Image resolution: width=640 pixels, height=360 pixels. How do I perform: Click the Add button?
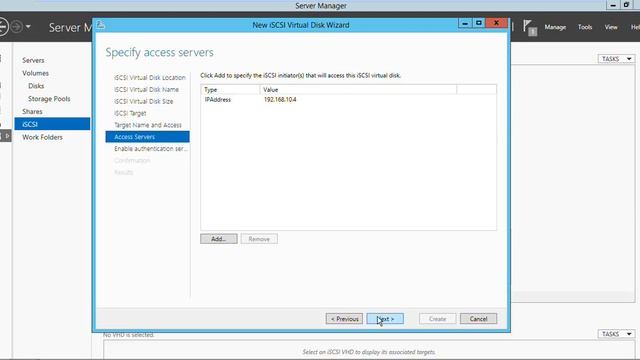click(219, 239)
